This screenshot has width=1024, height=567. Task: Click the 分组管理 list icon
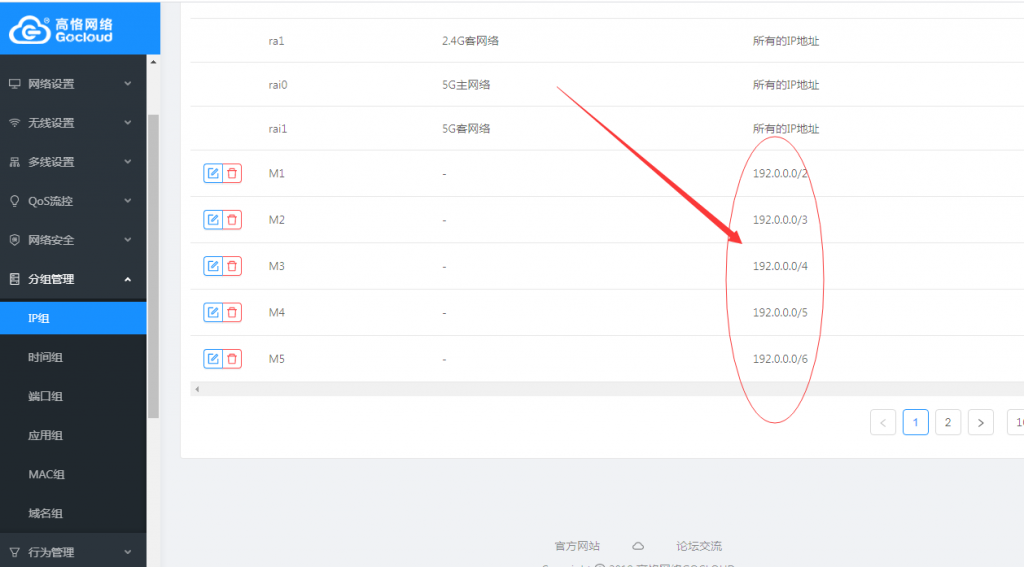pos(14,279)
